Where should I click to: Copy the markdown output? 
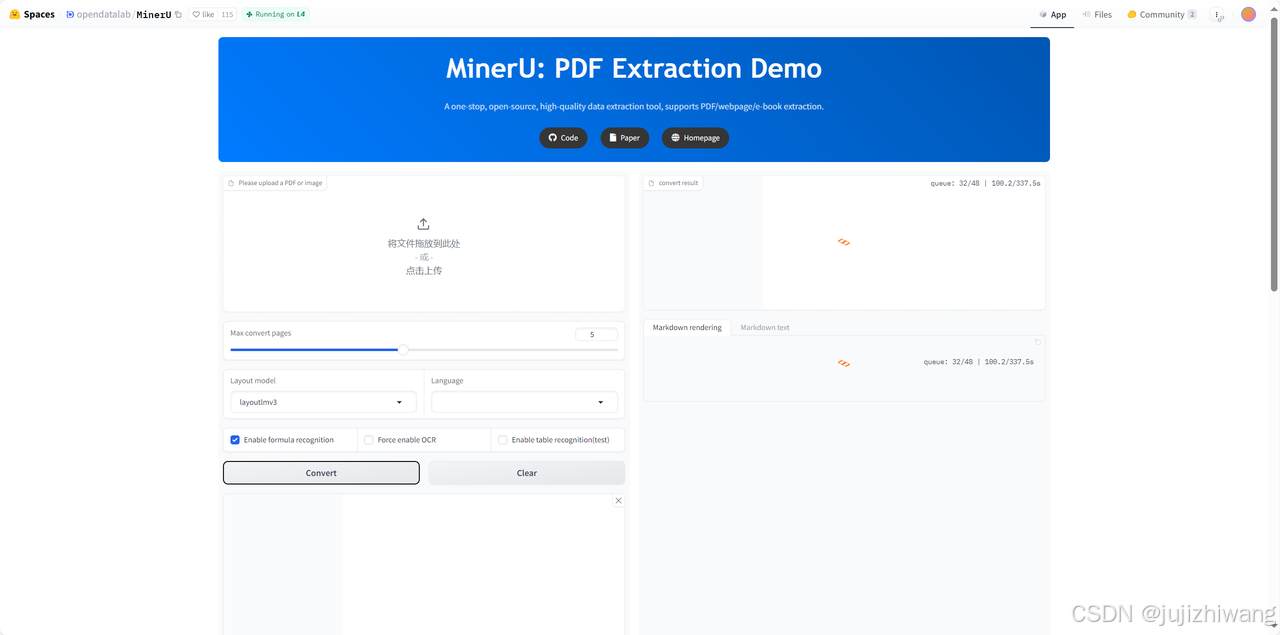point(1037,342)
